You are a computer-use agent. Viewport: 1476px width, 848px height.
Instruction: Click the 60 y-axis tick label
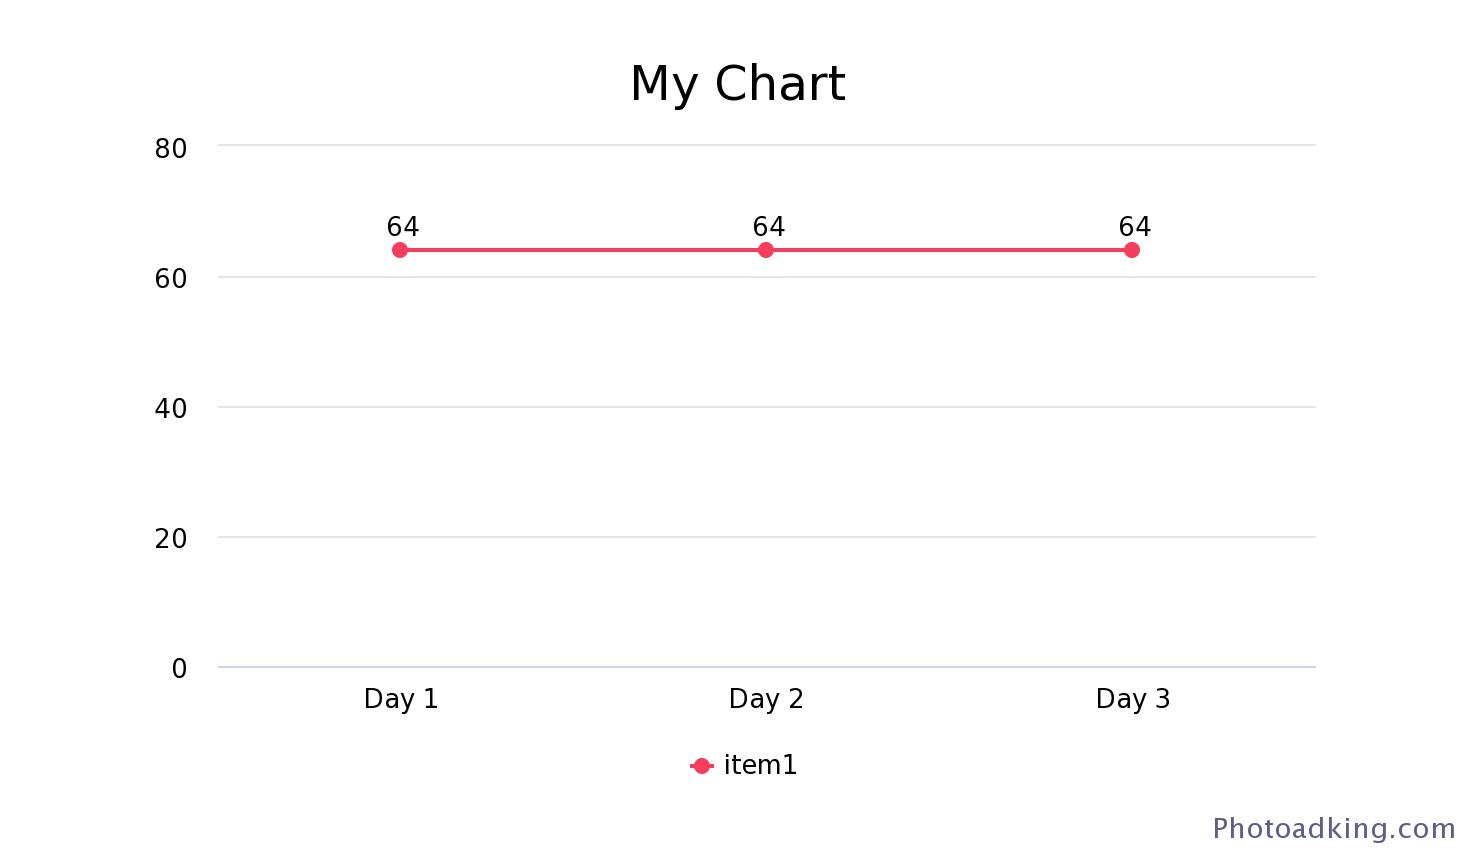171,279
